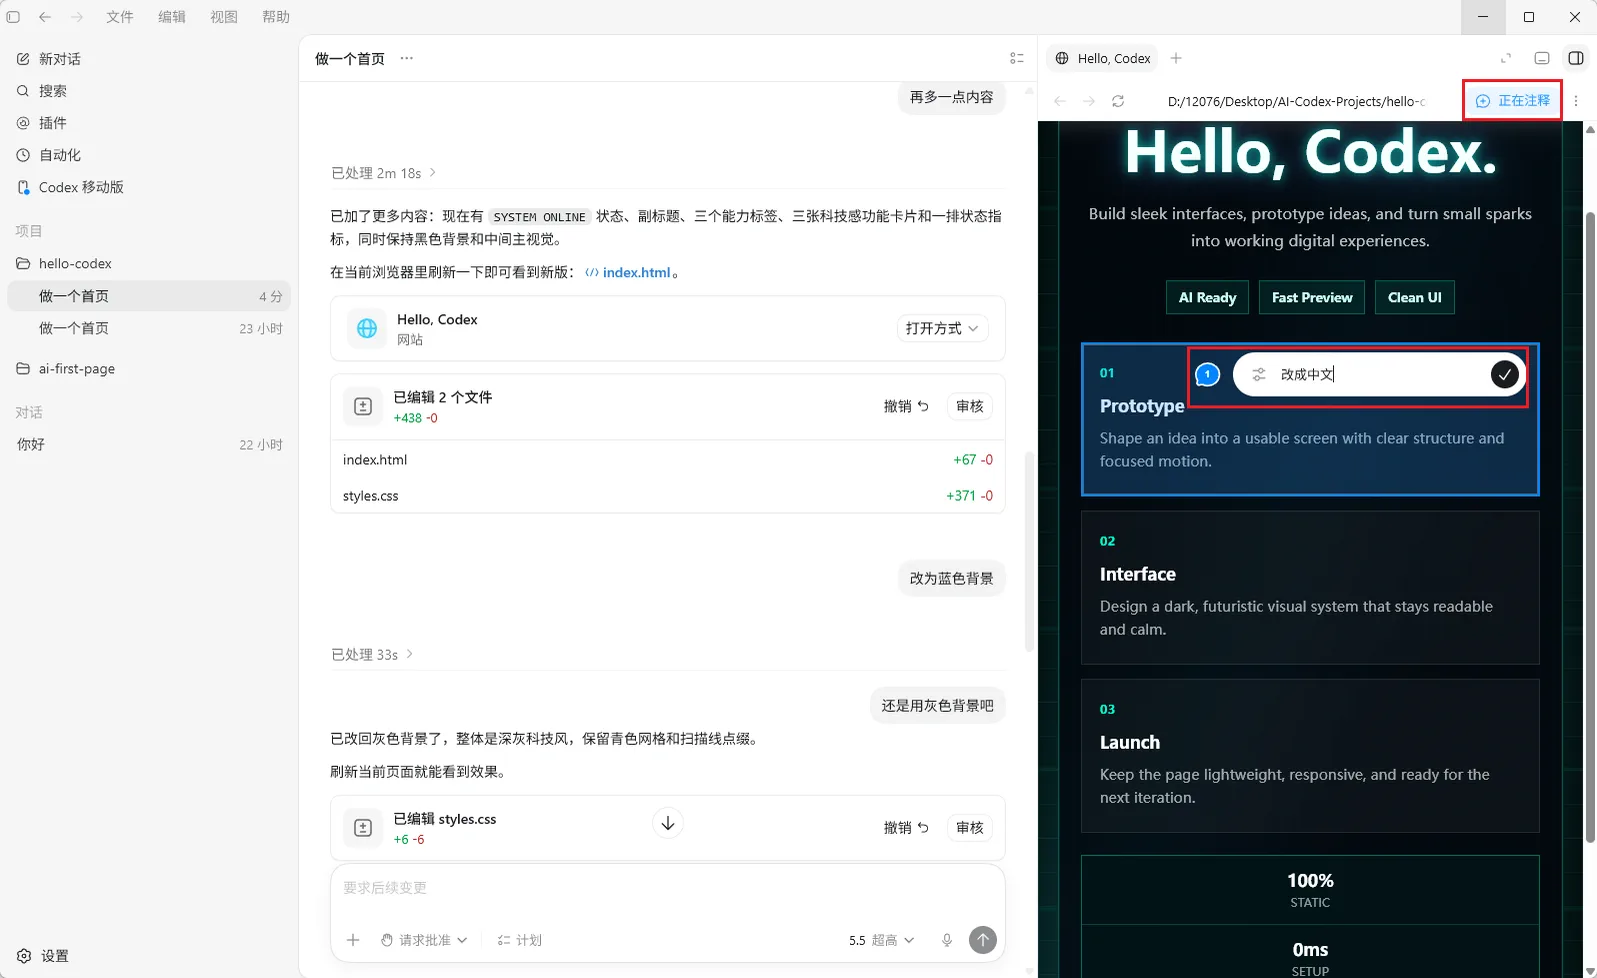Open 做一个首页 chat from 23 小时 ago
This screenshot has height=978, width=1597.
149,328
